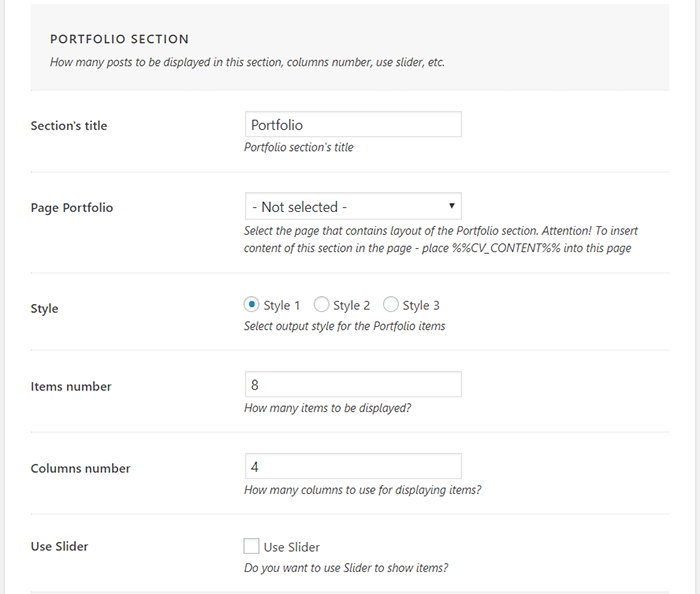Click the arrow on the 'Not selected' combo box
Viewport: 700px width, 594px height.
coord(452,207)
